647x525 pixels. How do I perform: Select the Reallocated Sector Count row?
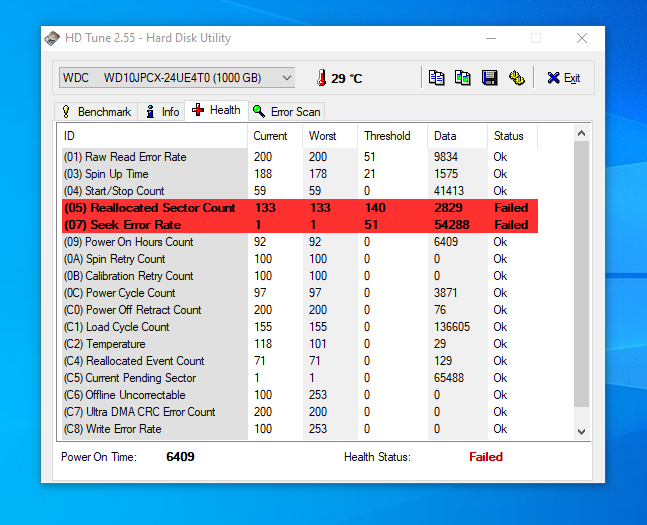tap(300, 208)
